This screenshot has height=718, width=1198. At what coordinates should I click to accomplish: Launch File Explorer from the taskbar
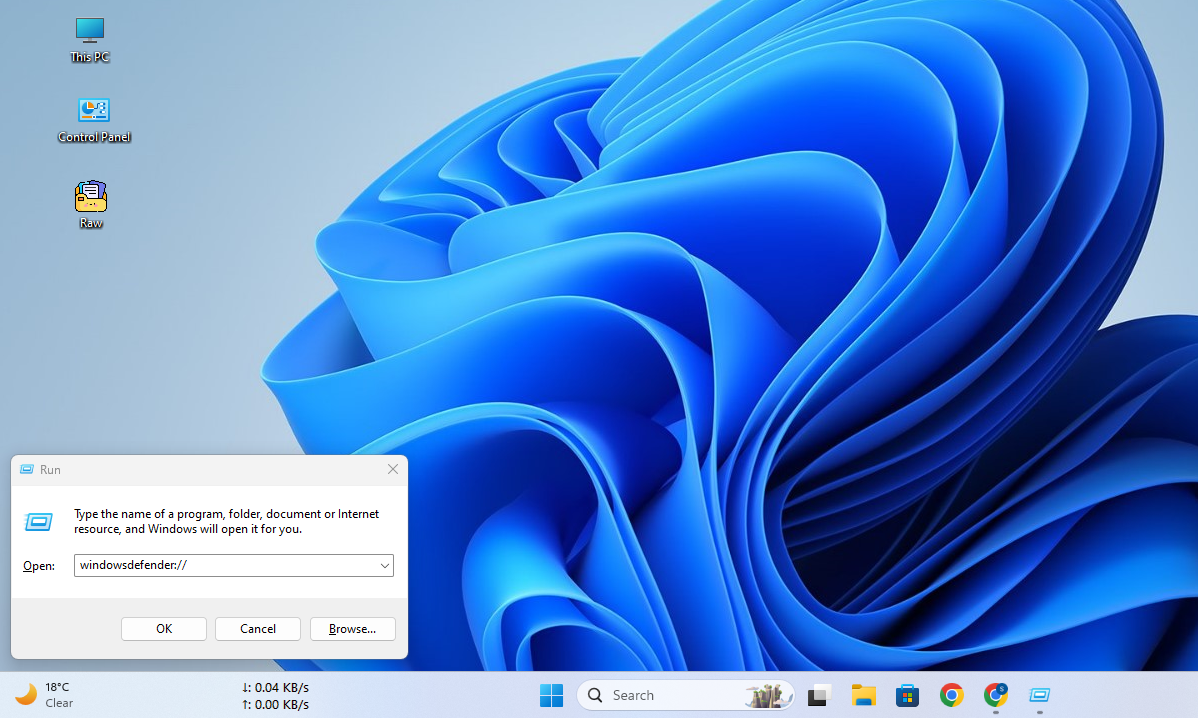(x=863, y=695)
